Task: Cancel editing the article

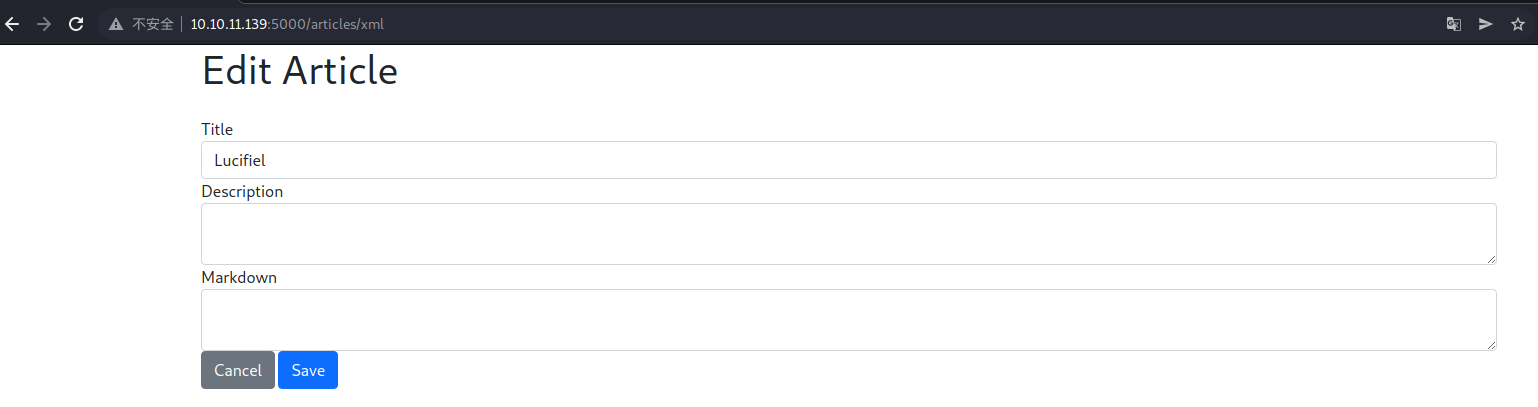Action: pyautogui.click(x=238, y=370)
